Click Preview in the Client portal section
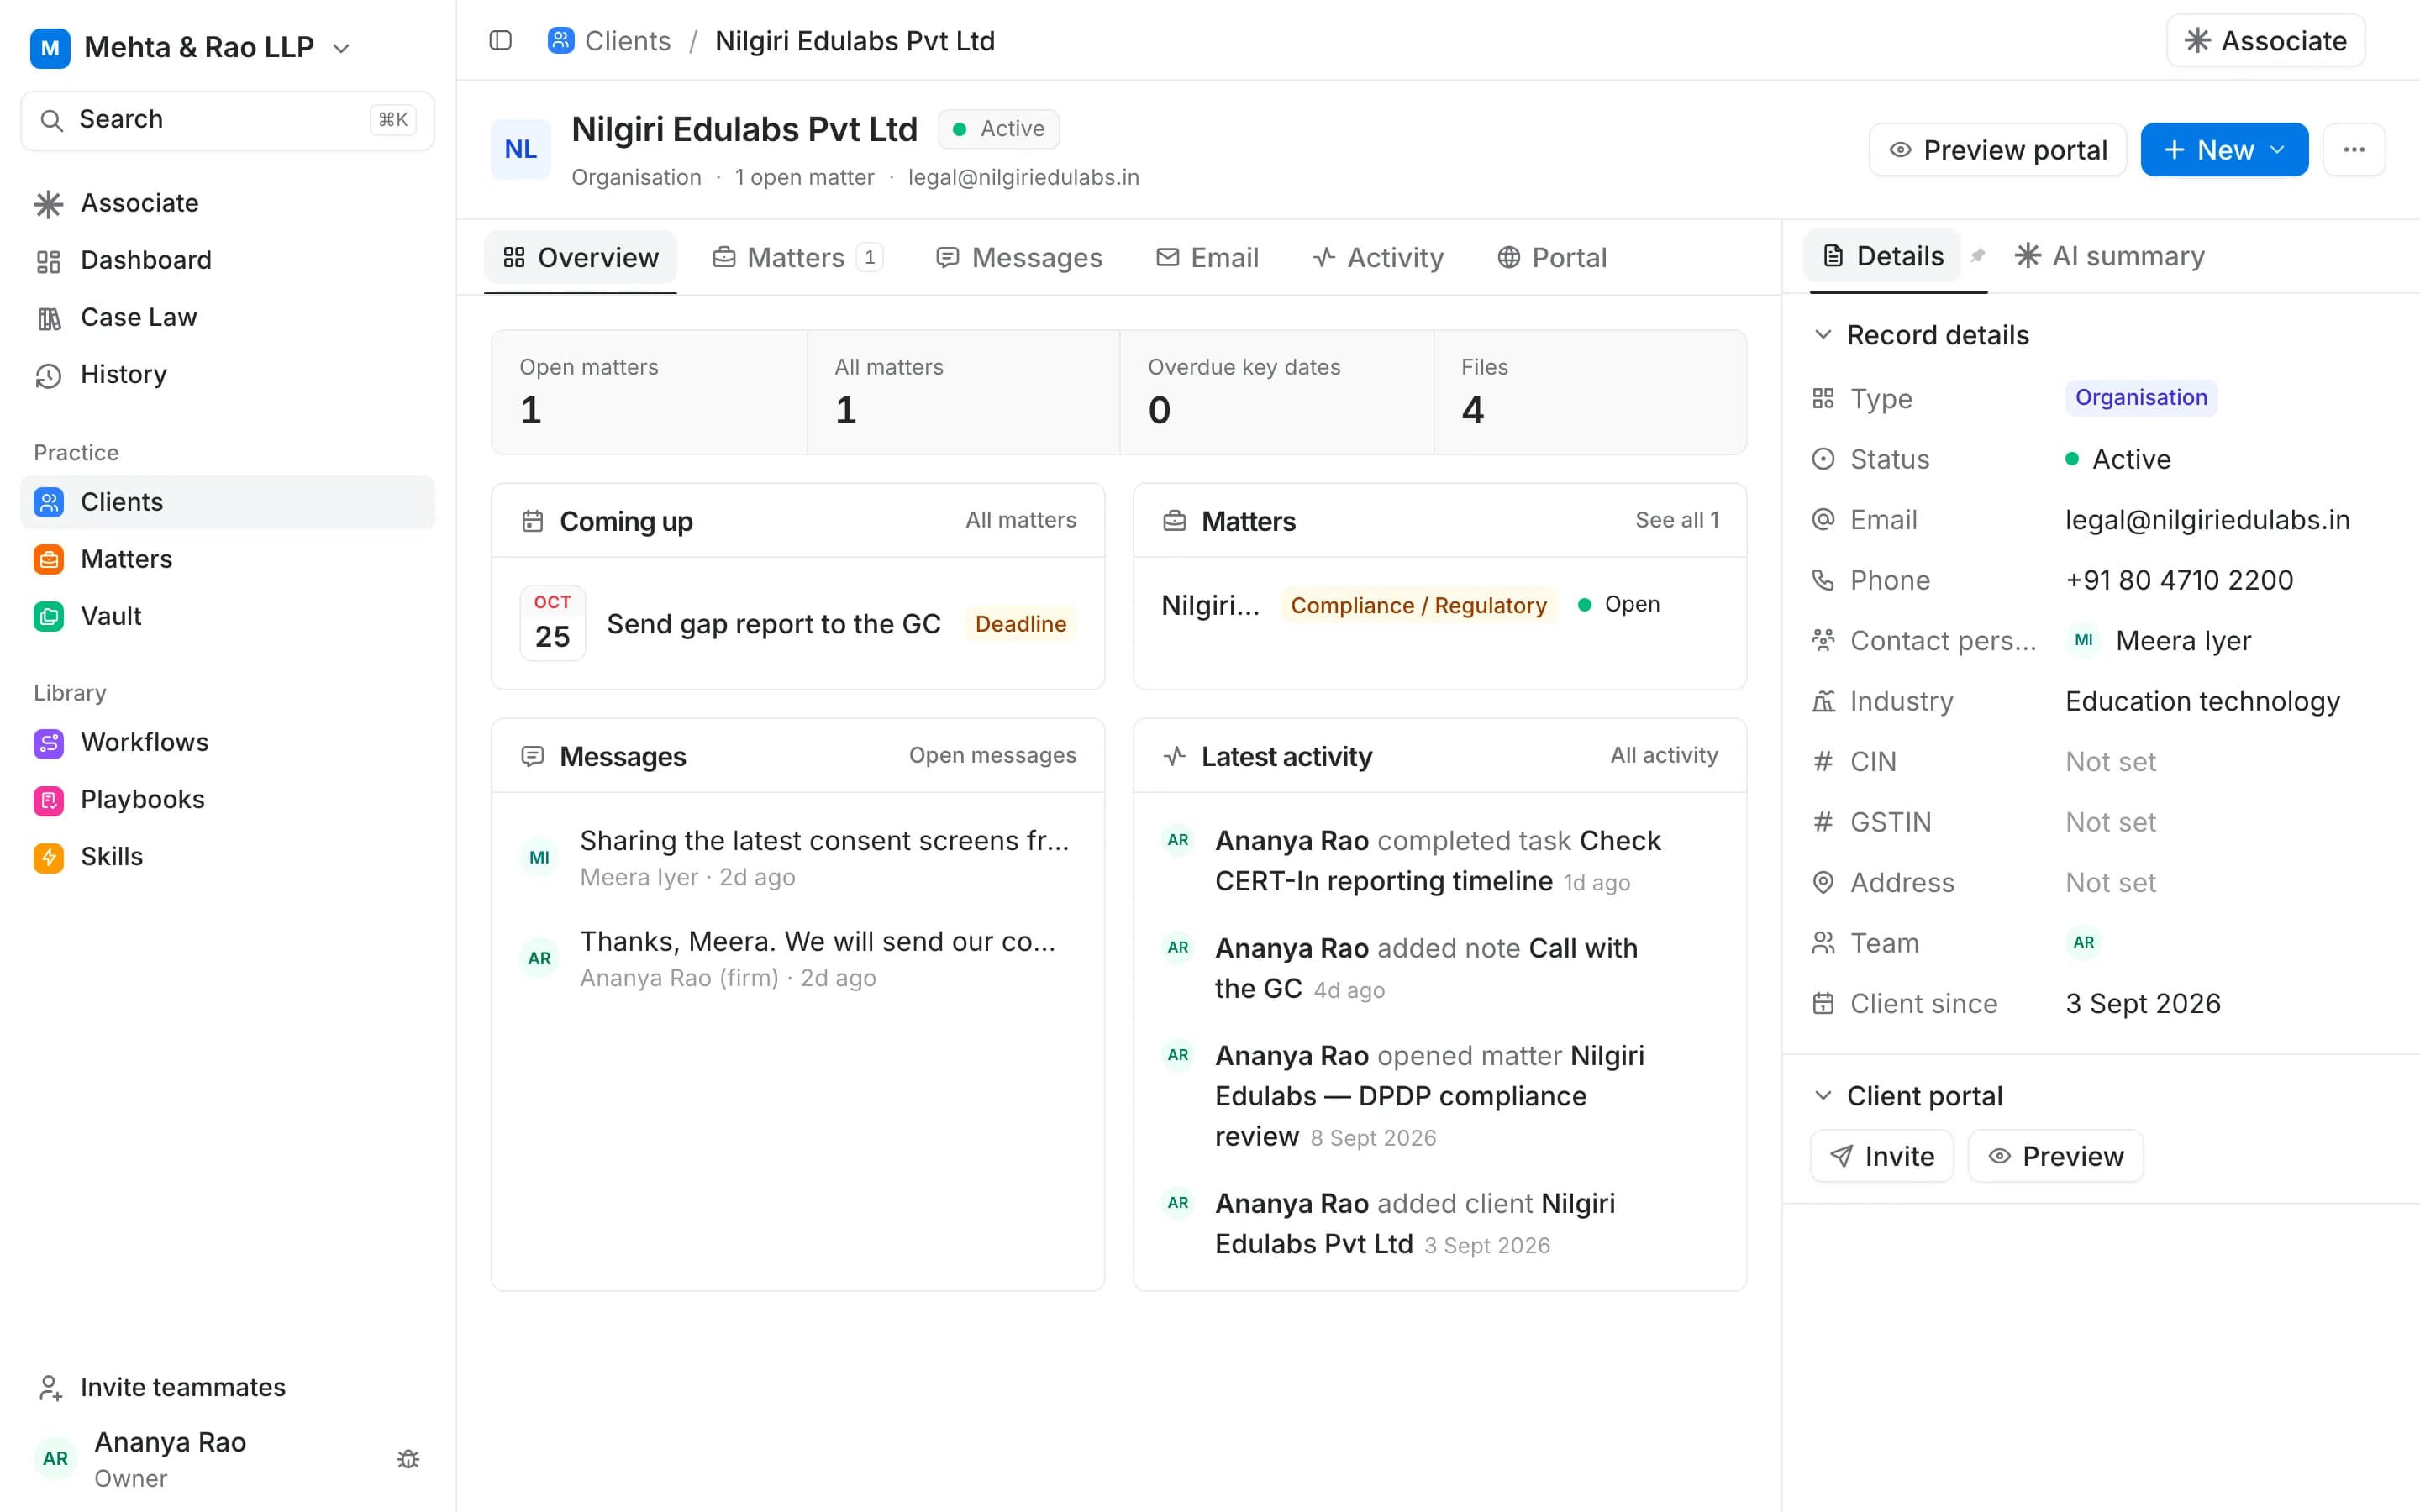The image size is (2420, 1512). coord(2055,1156)
